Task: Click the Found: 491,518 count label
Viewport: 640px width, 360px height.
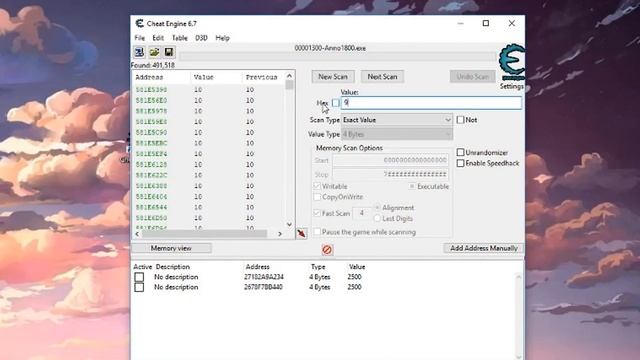Action: pyautogui.click(x=153, y=65)
